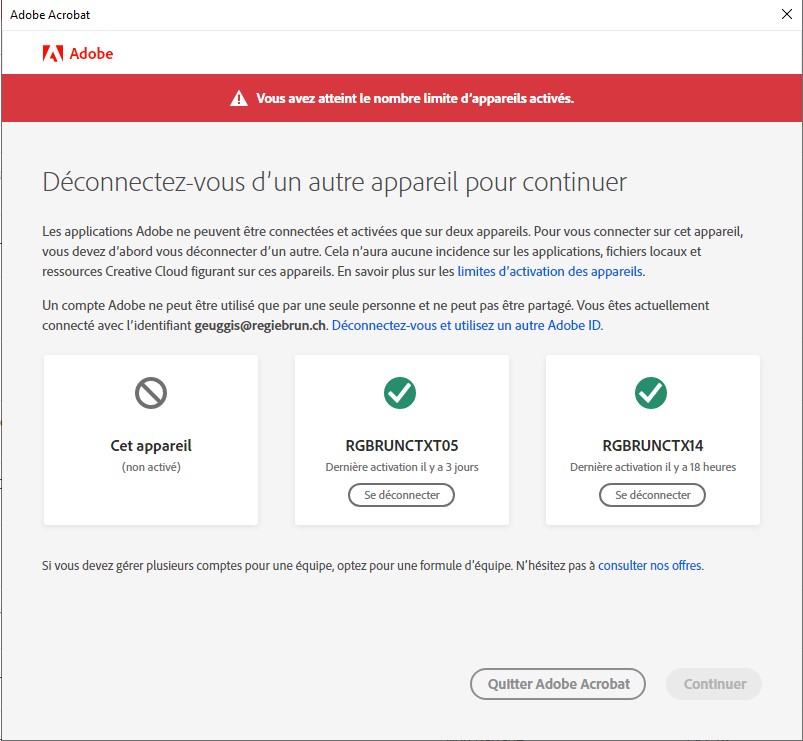Click the Continuer button

(713, 684)
